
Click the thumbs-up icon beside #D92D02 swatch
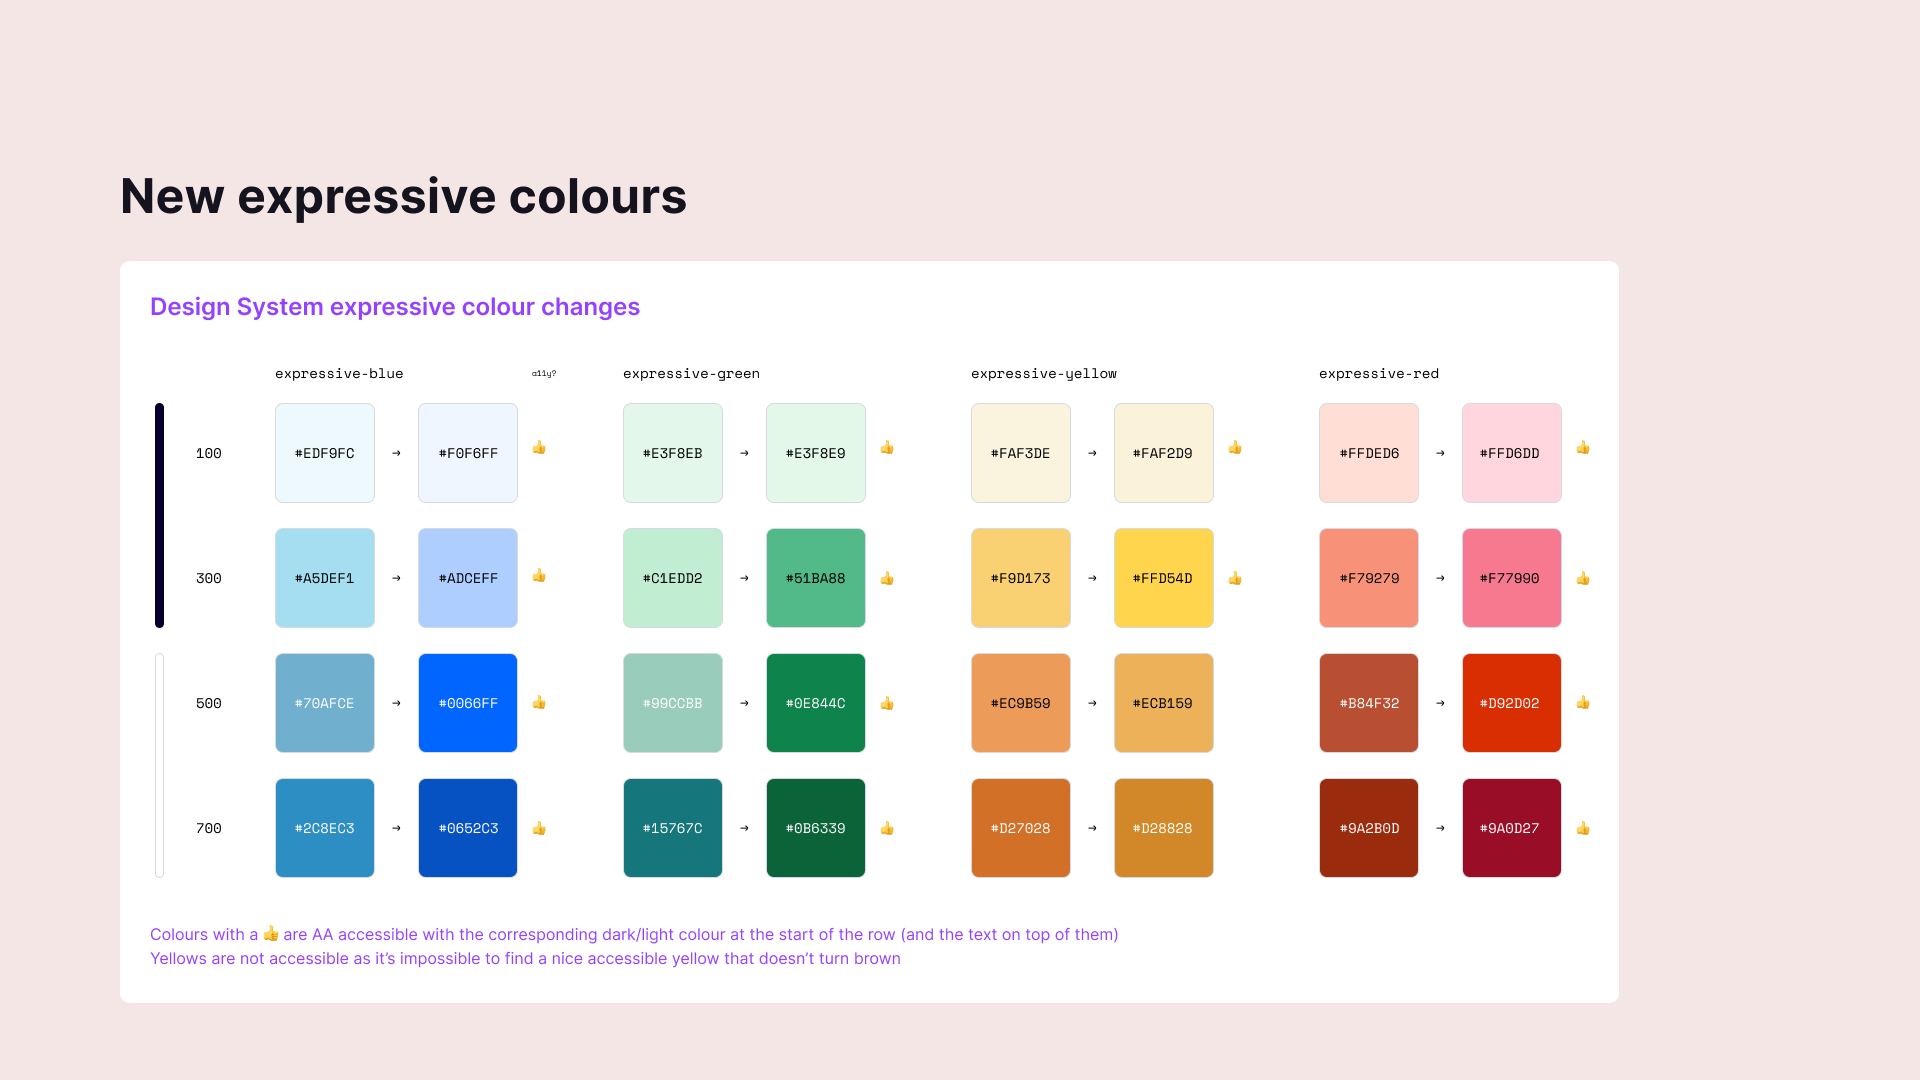(x=1583, y=703)
